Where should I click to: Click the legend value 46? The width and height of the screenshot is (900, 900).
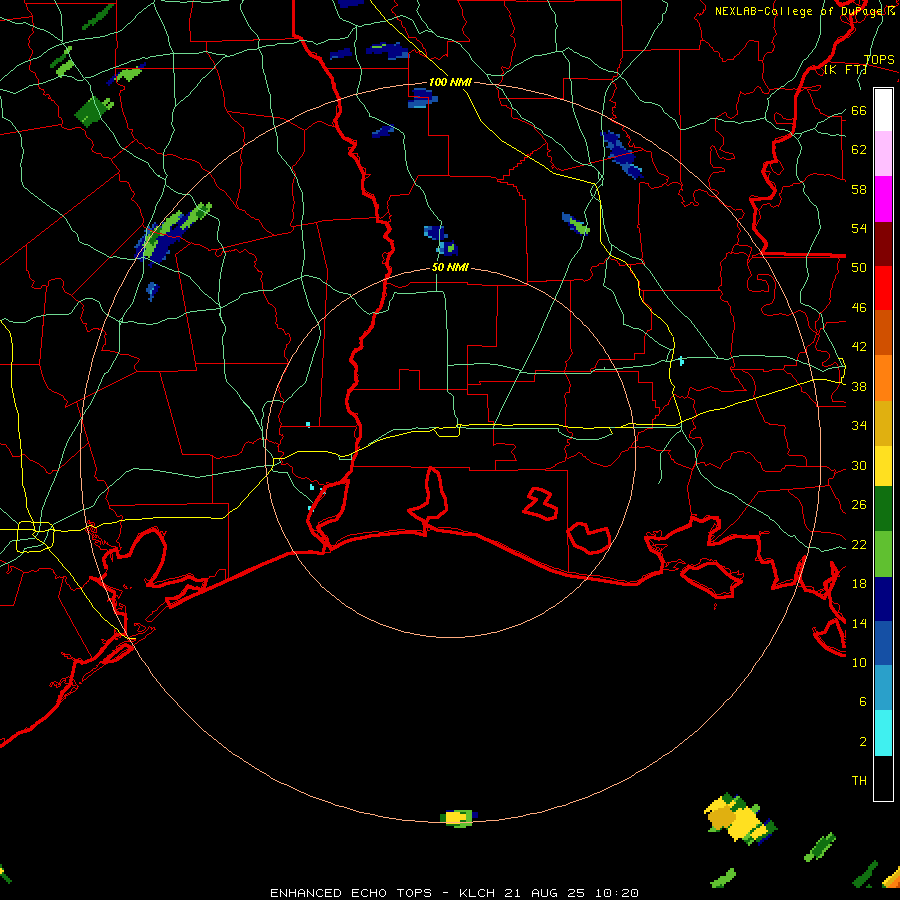tap(859, 307)
